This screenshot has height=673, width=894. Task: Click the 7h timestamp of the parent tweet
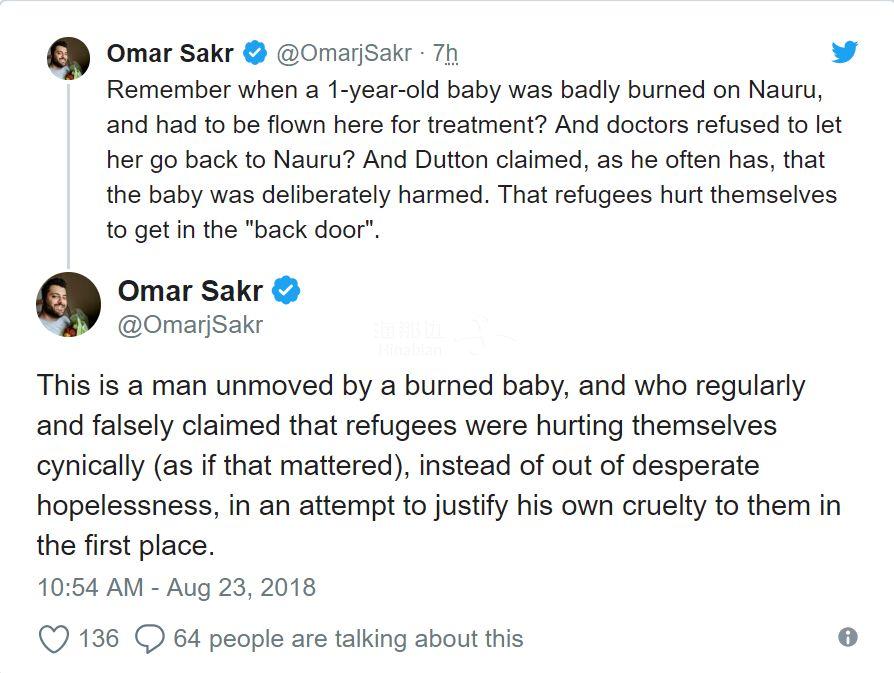[x=445, y=52]
